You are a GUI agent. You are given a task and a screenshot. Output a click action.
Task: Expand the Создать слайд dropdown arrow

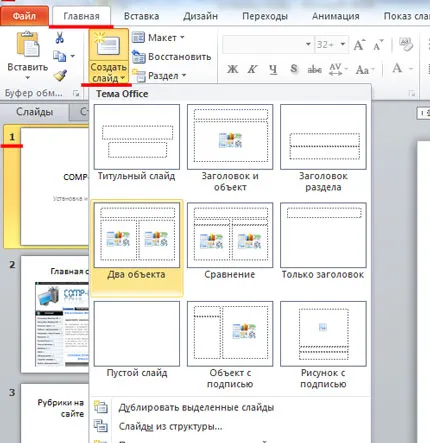pos(123,78)
